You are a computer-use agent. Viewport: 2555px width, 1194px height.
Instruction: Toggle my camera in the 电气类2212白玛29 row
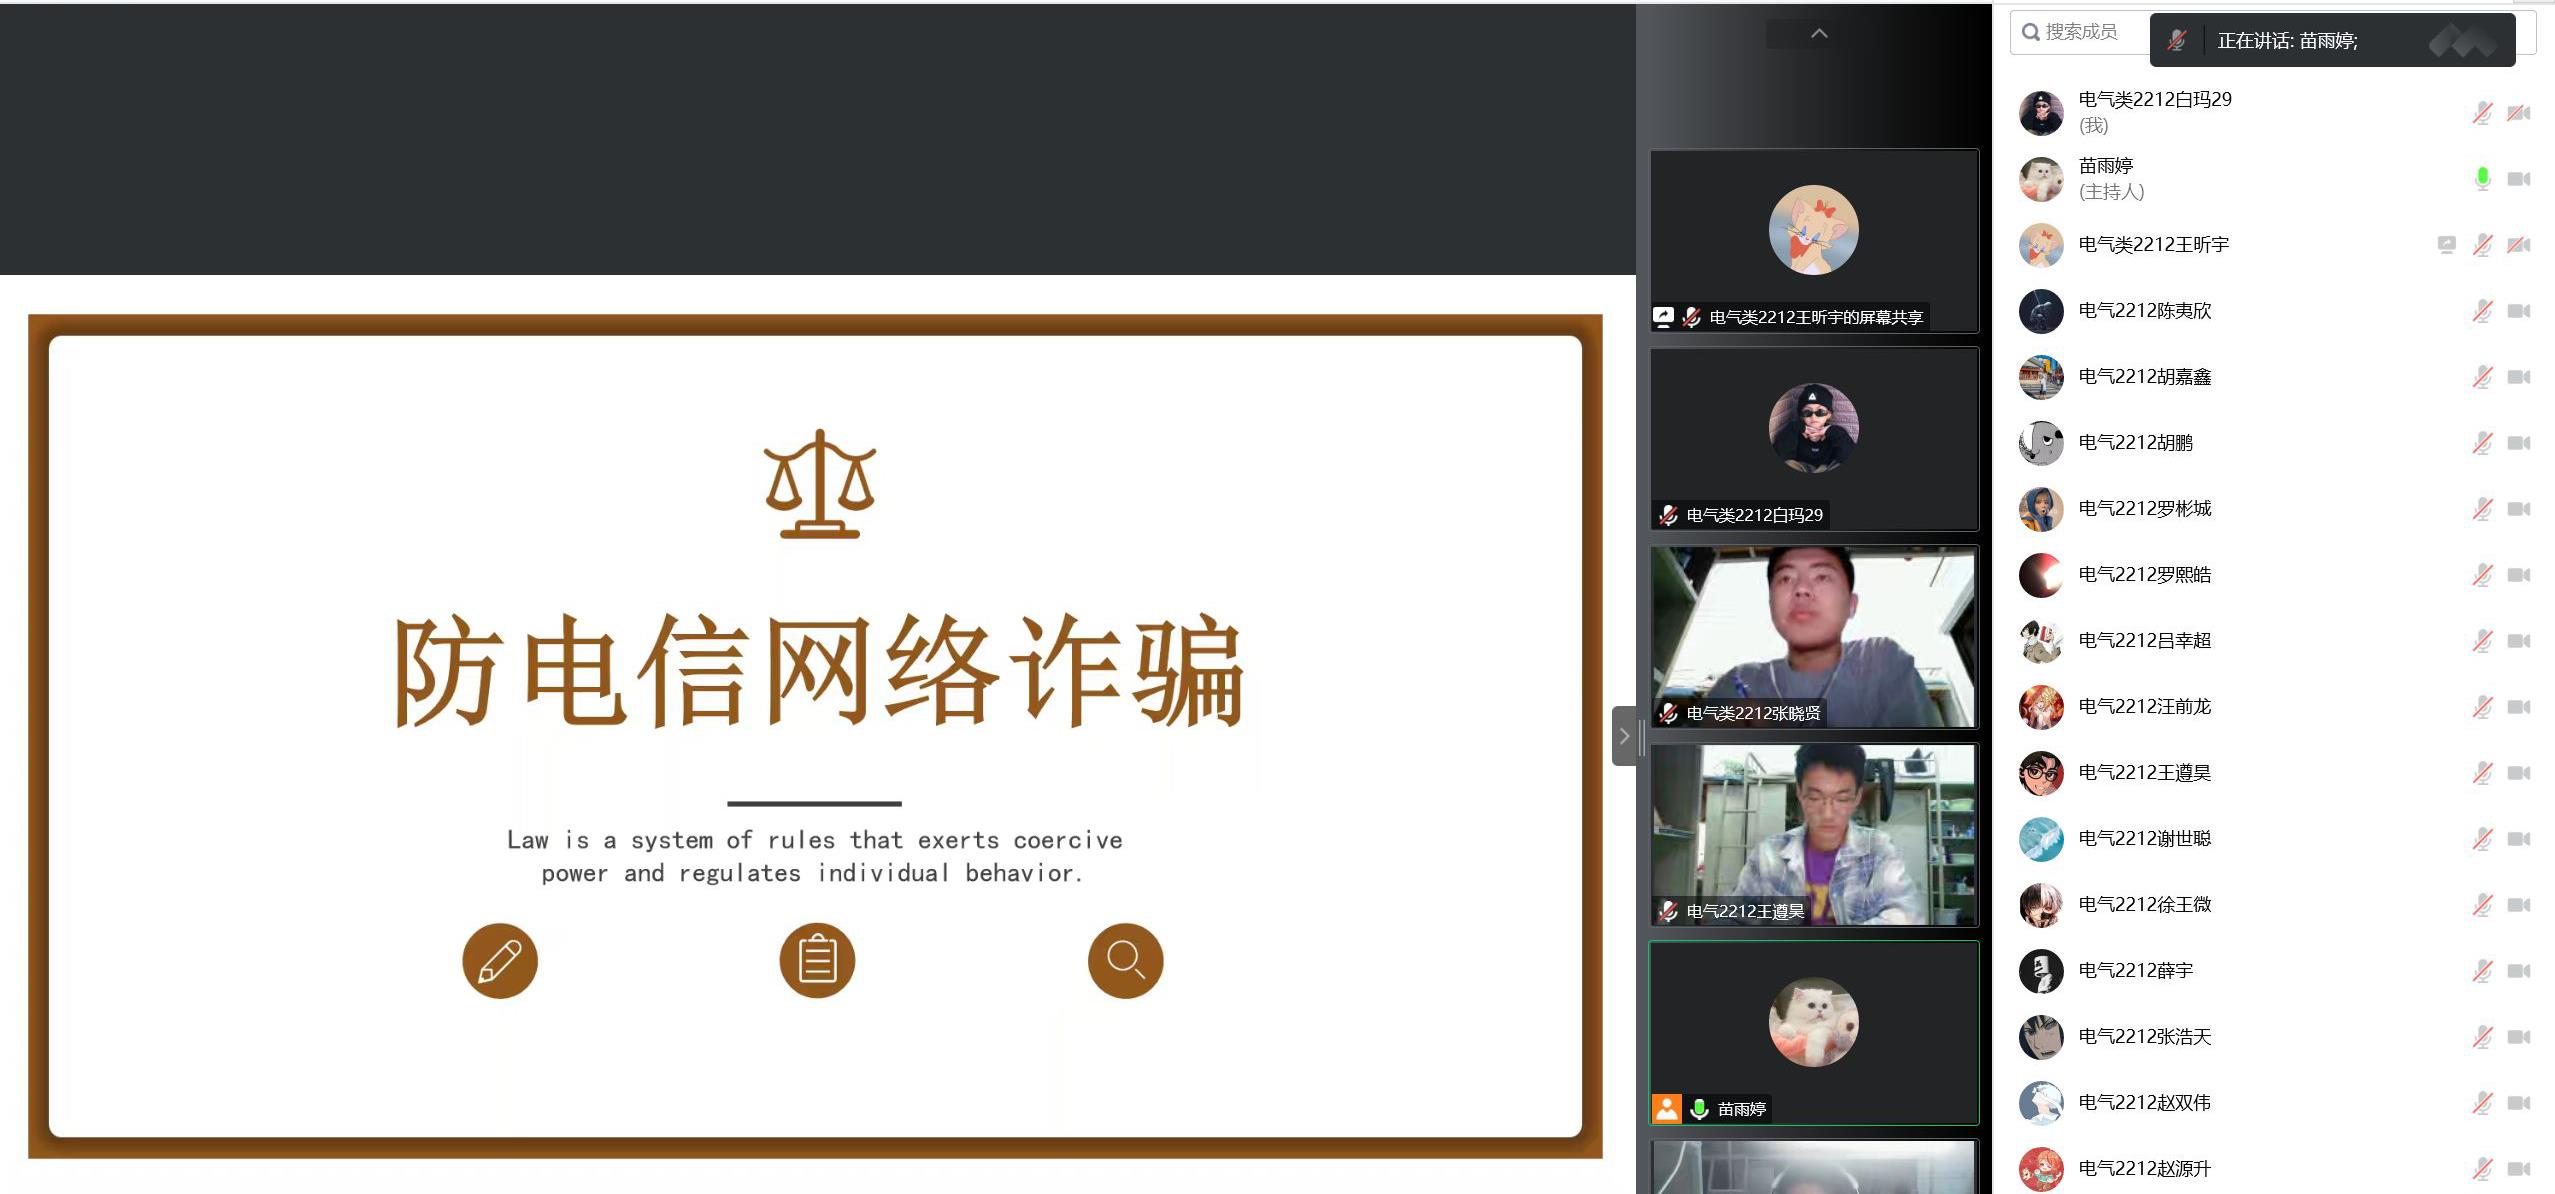pyautogui.click(x=2518, y=113)
